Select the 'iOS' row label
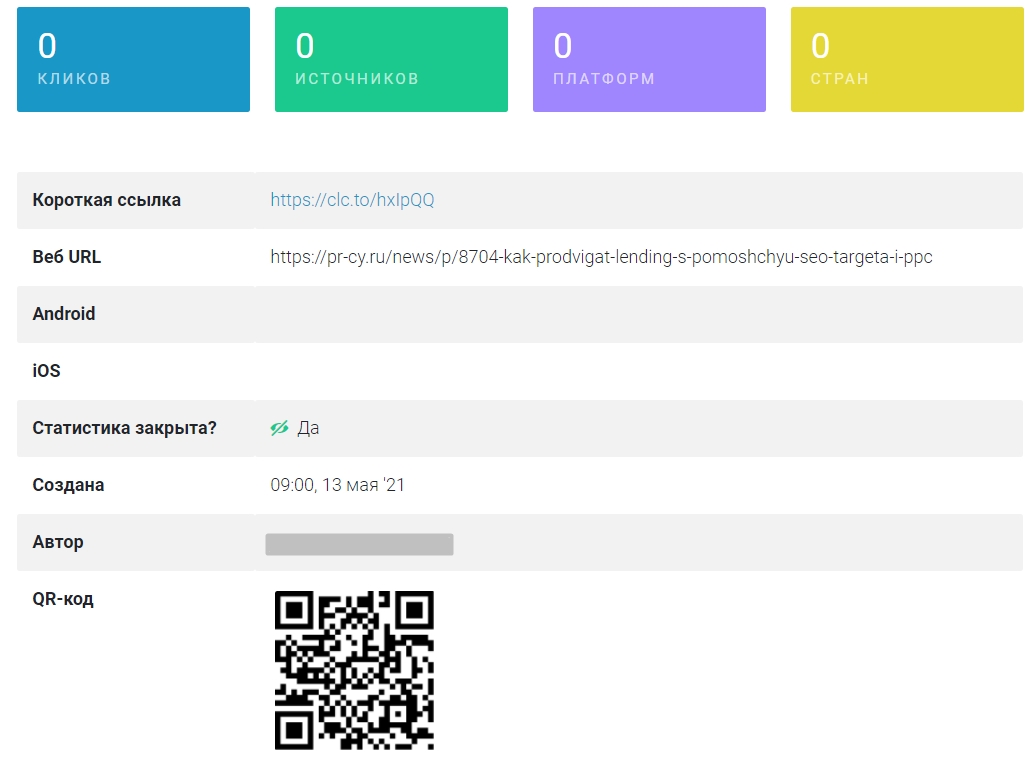 pyautogui.click(x=46, y=371)
